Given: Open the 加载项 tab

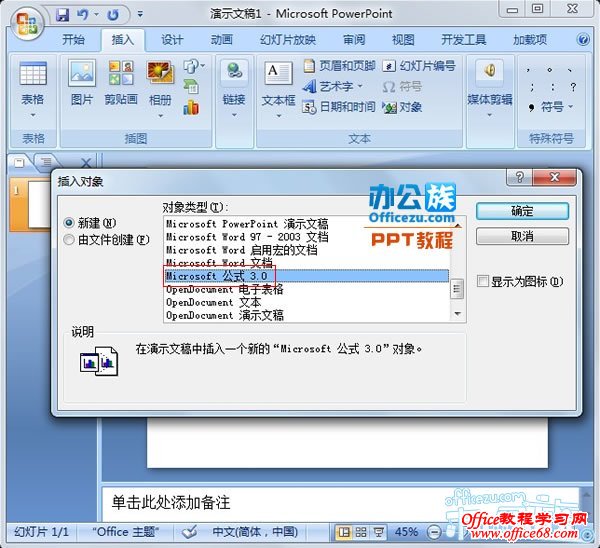Looking at the screenshot, I should (x=530, y=40).
